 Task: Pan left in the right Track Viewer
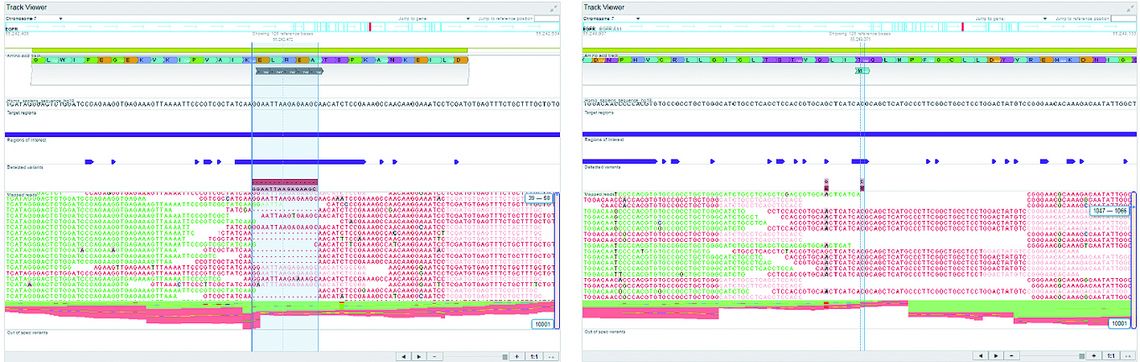[981, 356]
